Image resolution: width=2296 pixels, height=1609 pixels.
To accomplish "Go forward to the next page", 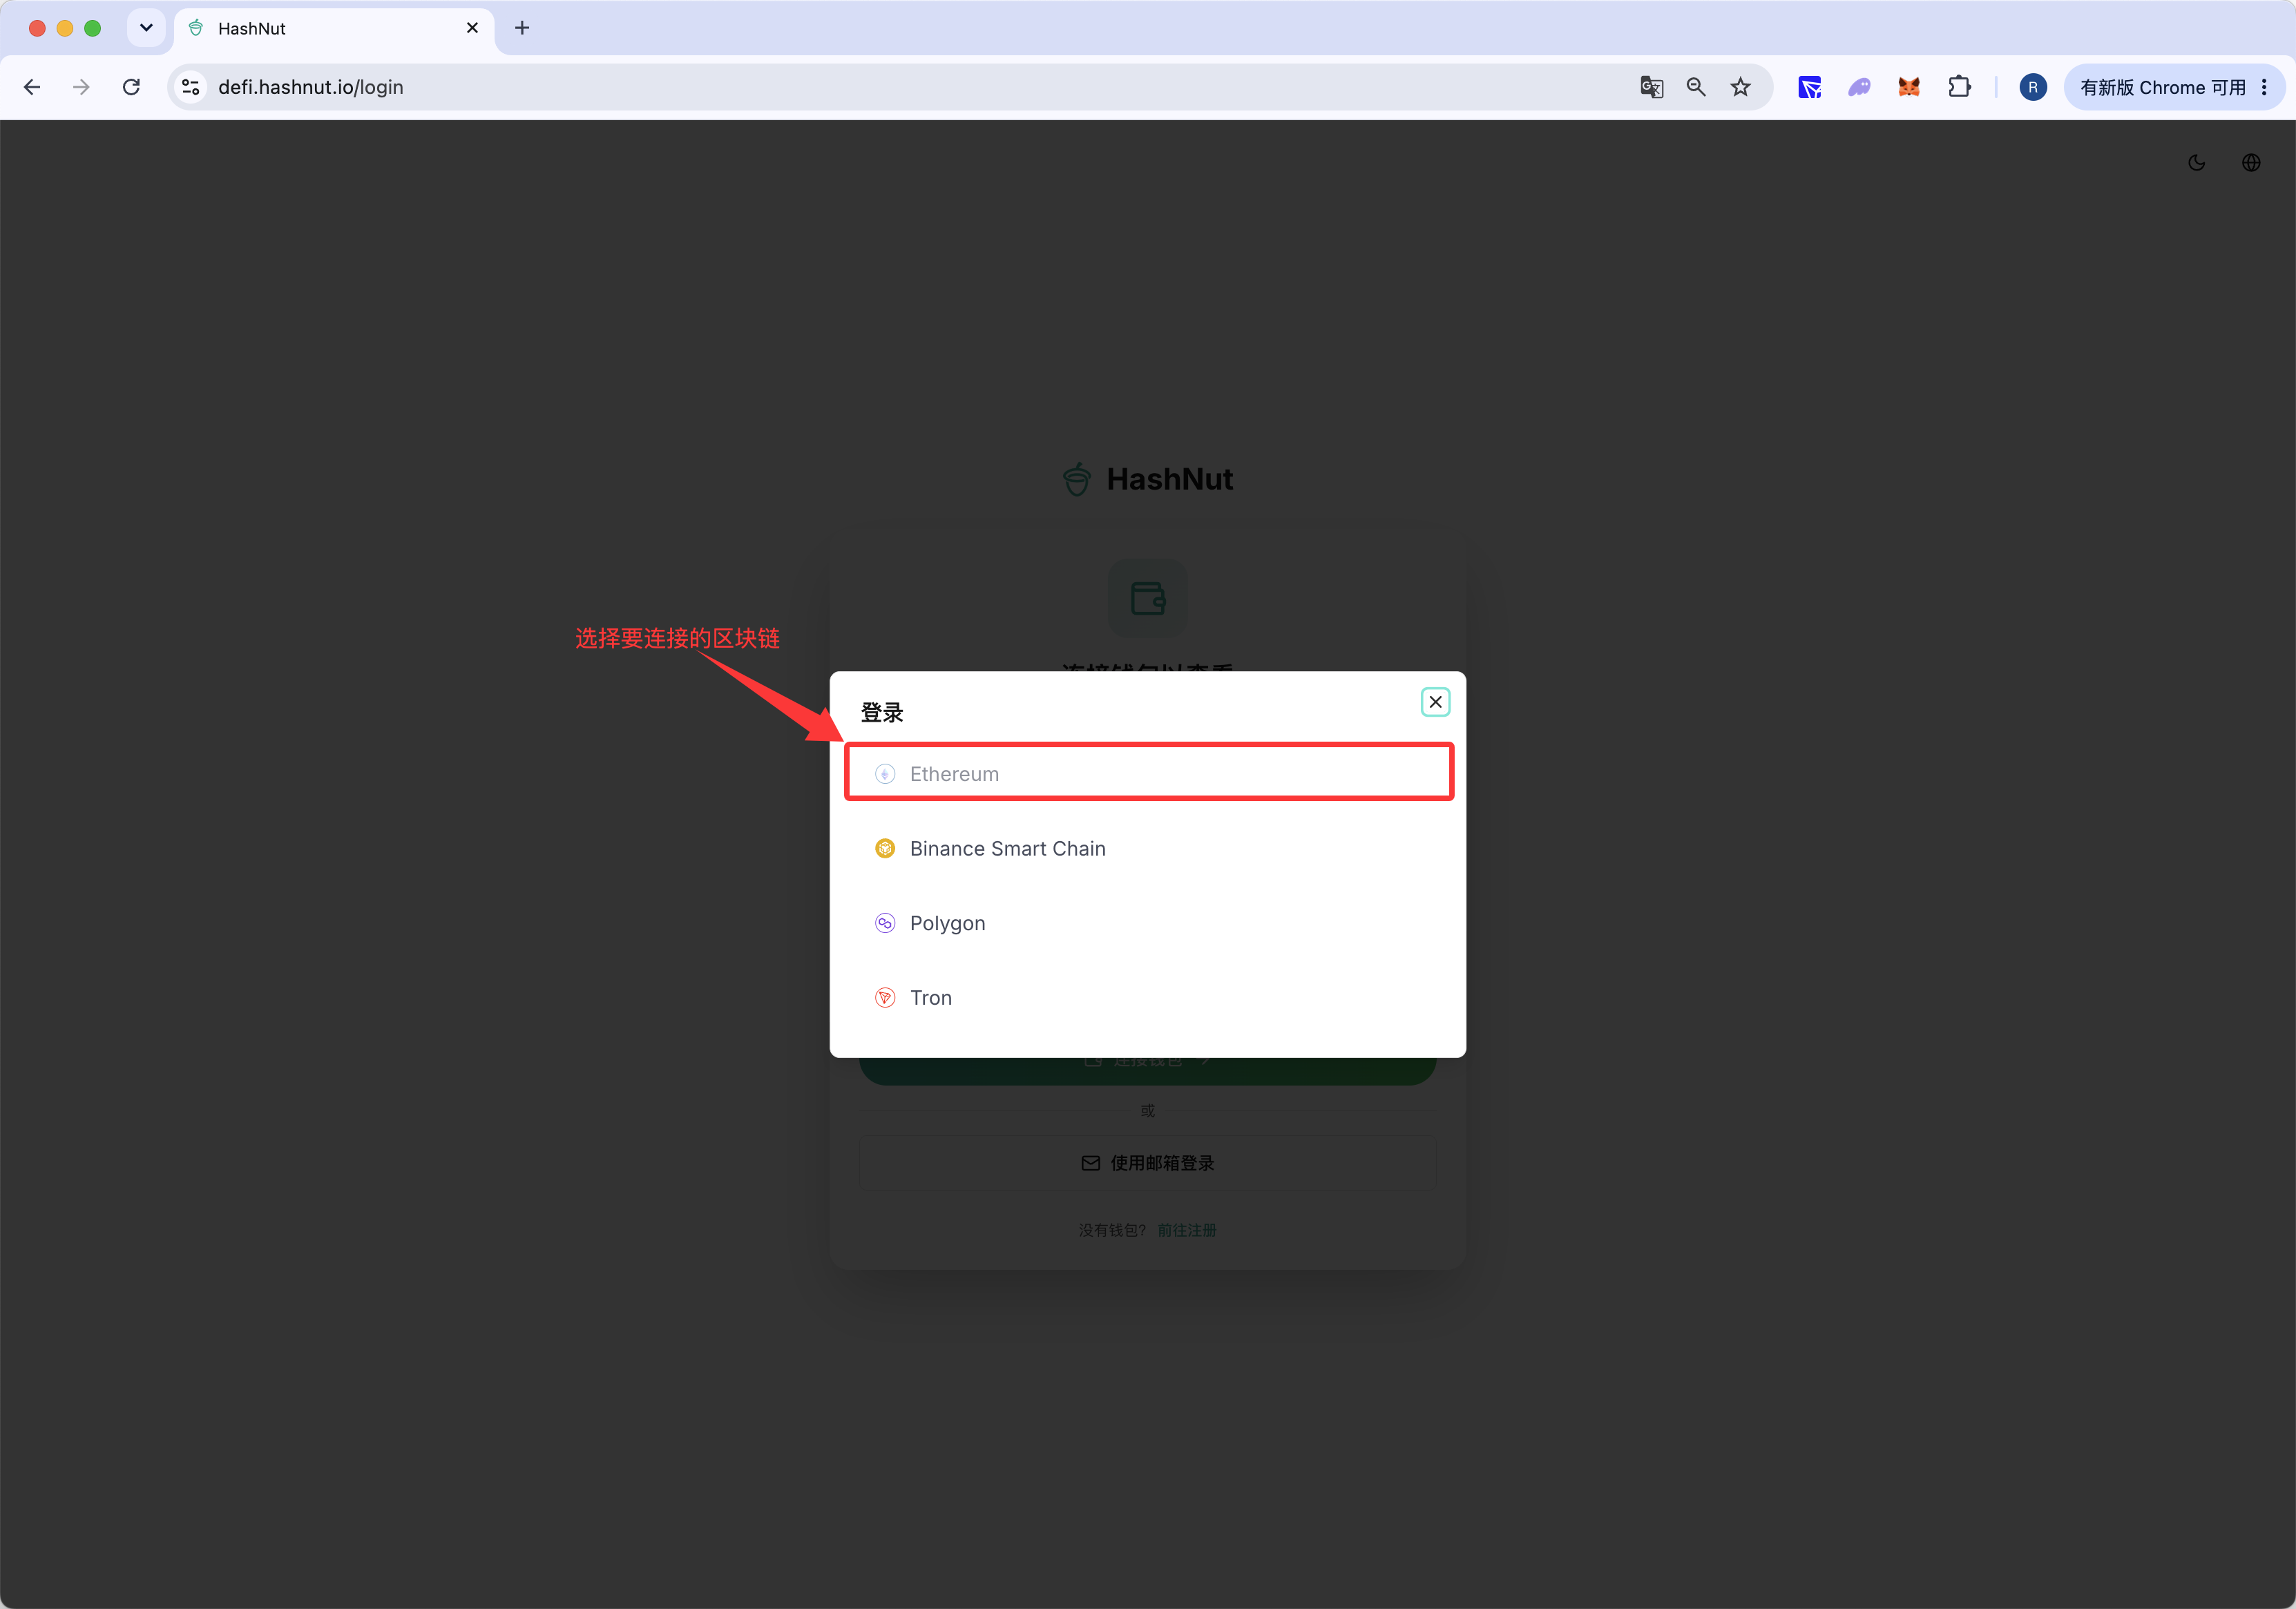I will (81, 87).
